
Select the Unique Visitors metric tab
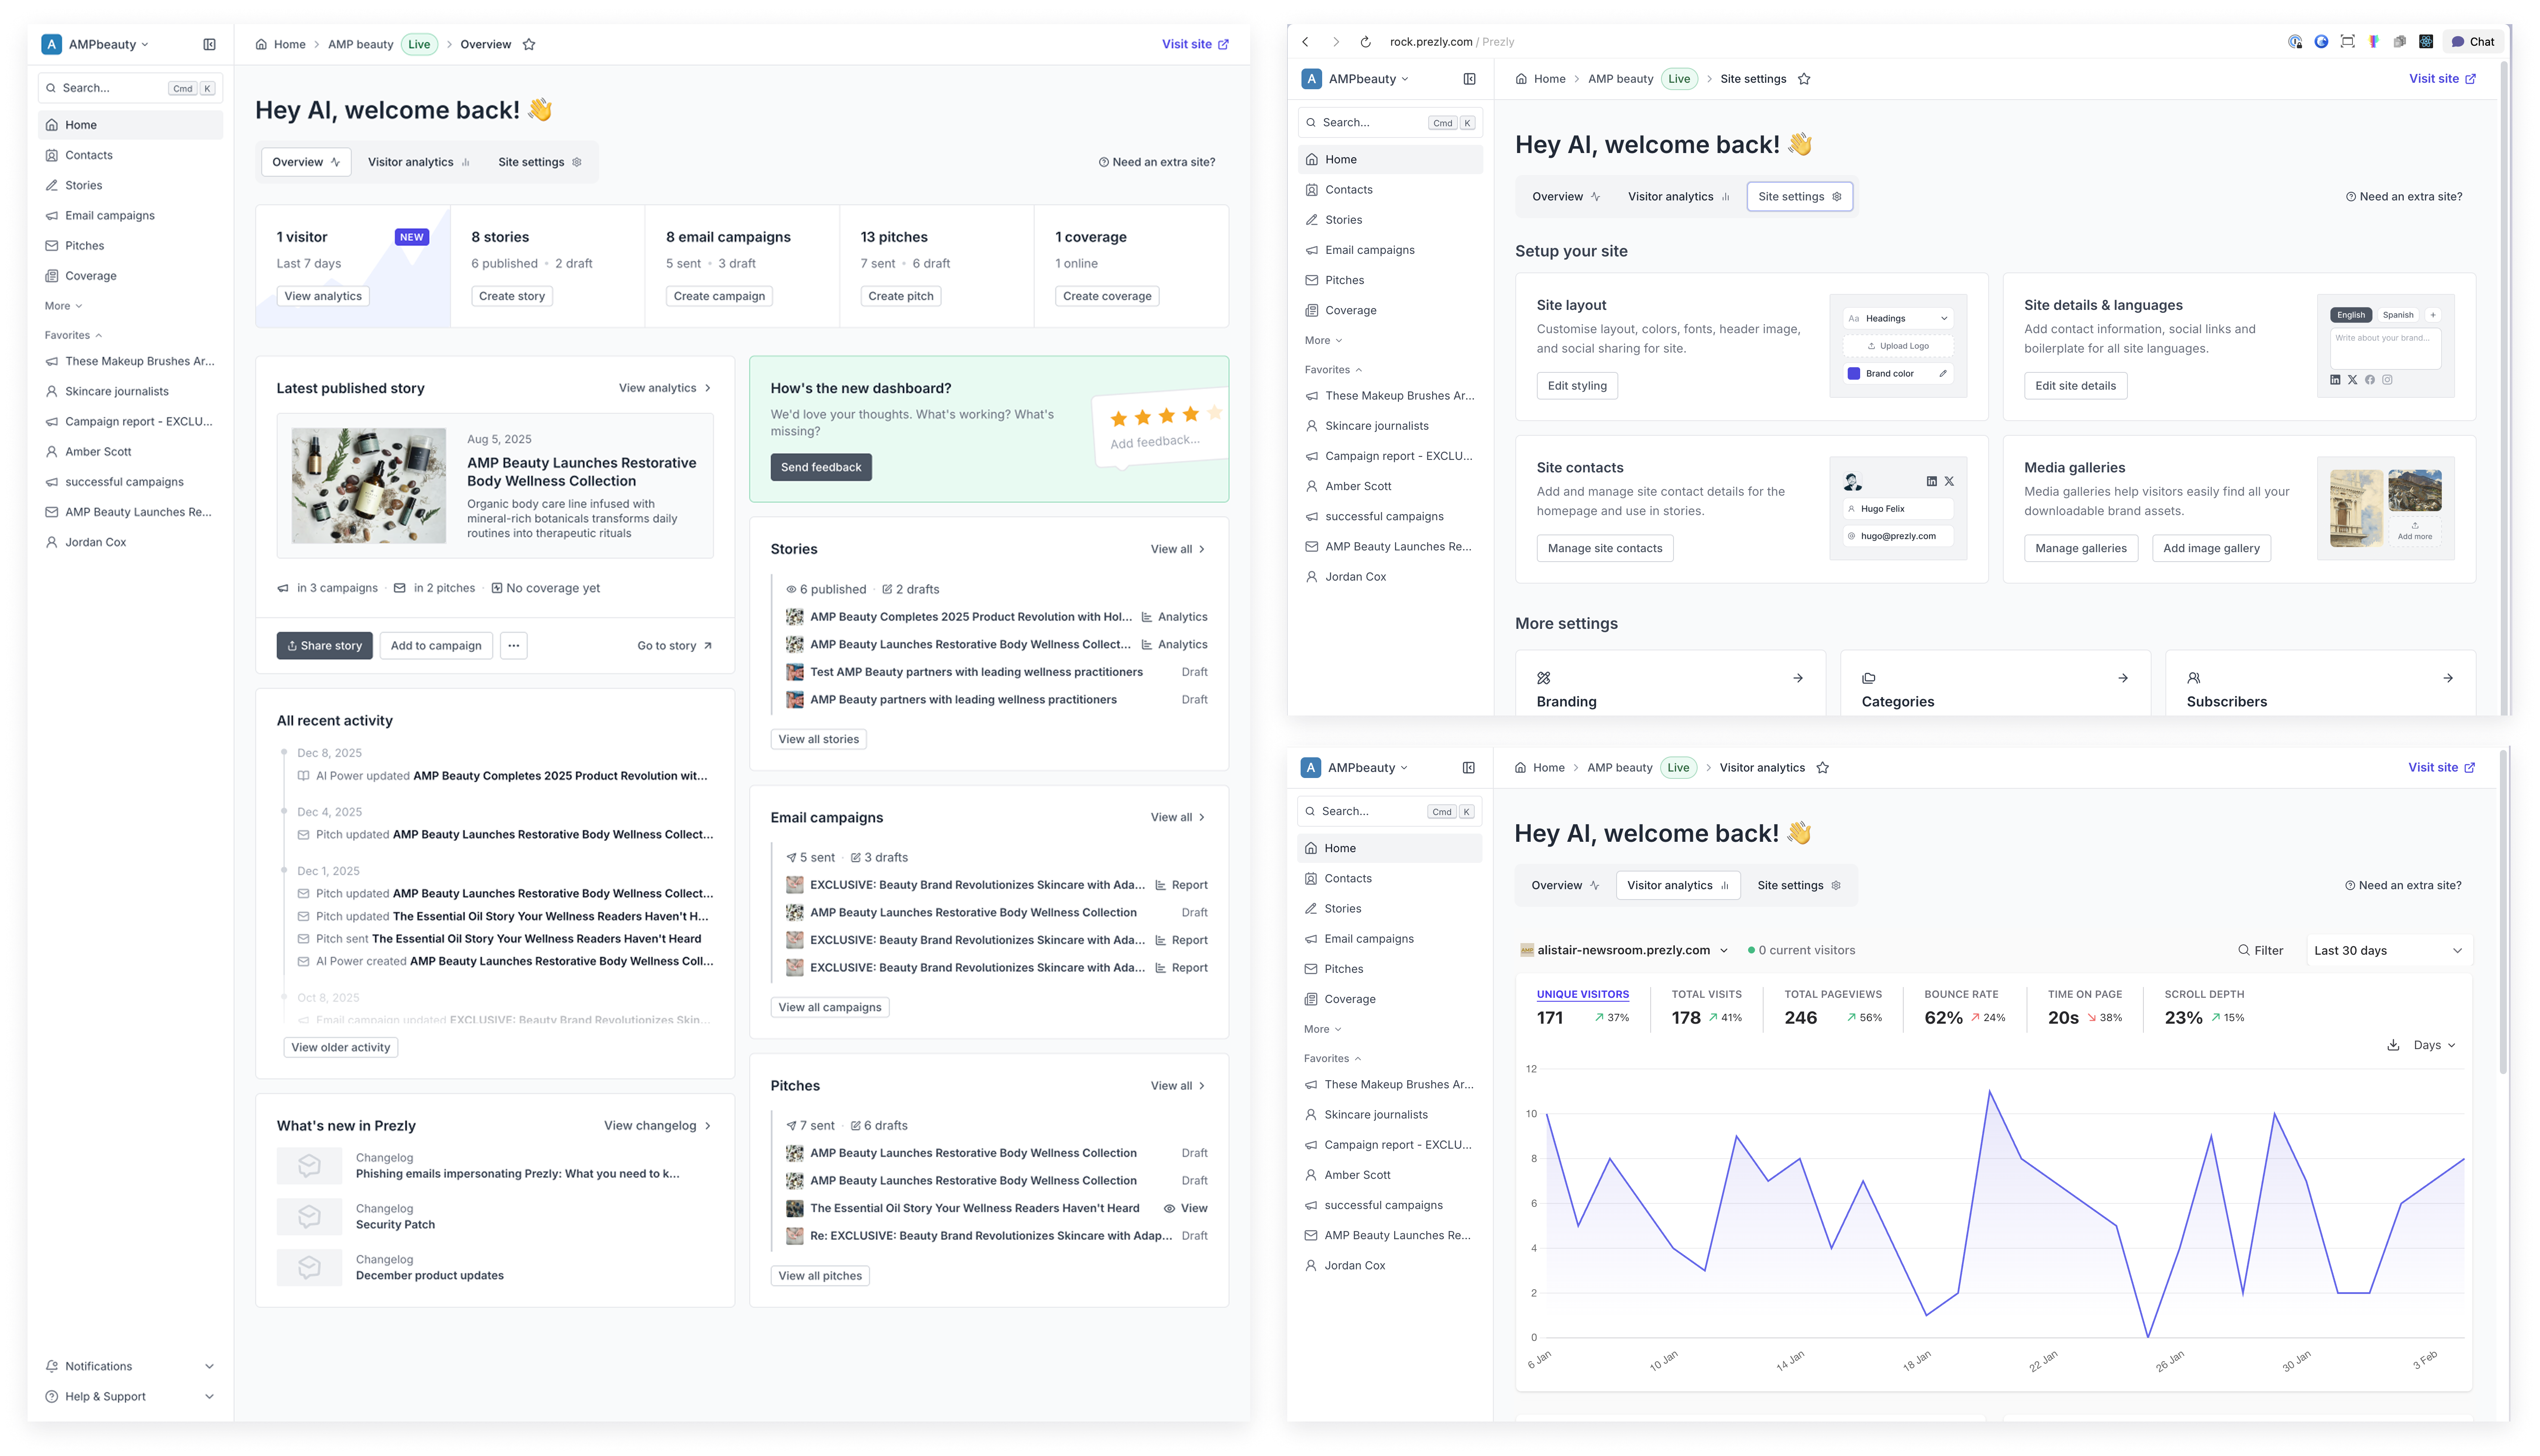click(1582, 994)
